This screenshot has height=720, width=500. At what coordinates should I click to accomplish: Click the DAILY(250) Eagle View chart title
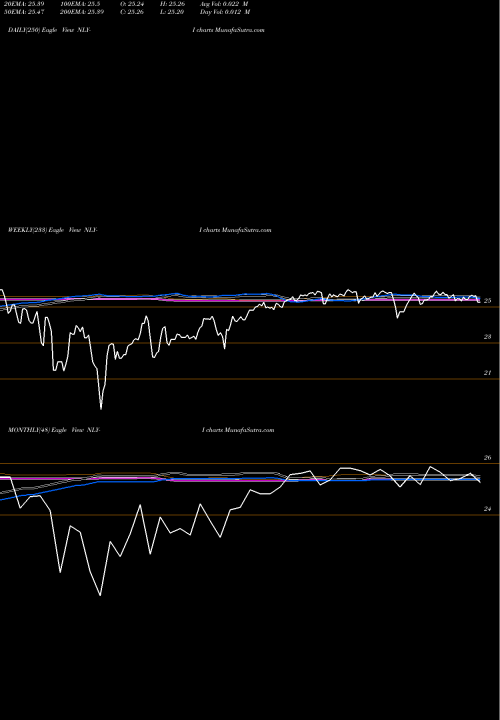pos(50,30)
